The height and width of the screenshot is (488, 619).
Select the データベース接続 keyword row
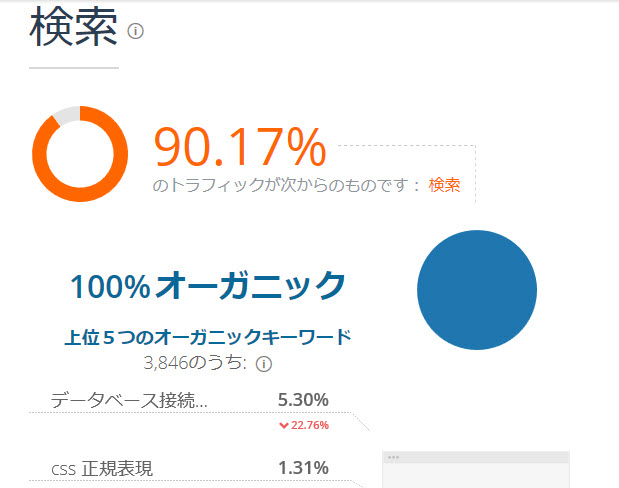[x=189, y=400]
